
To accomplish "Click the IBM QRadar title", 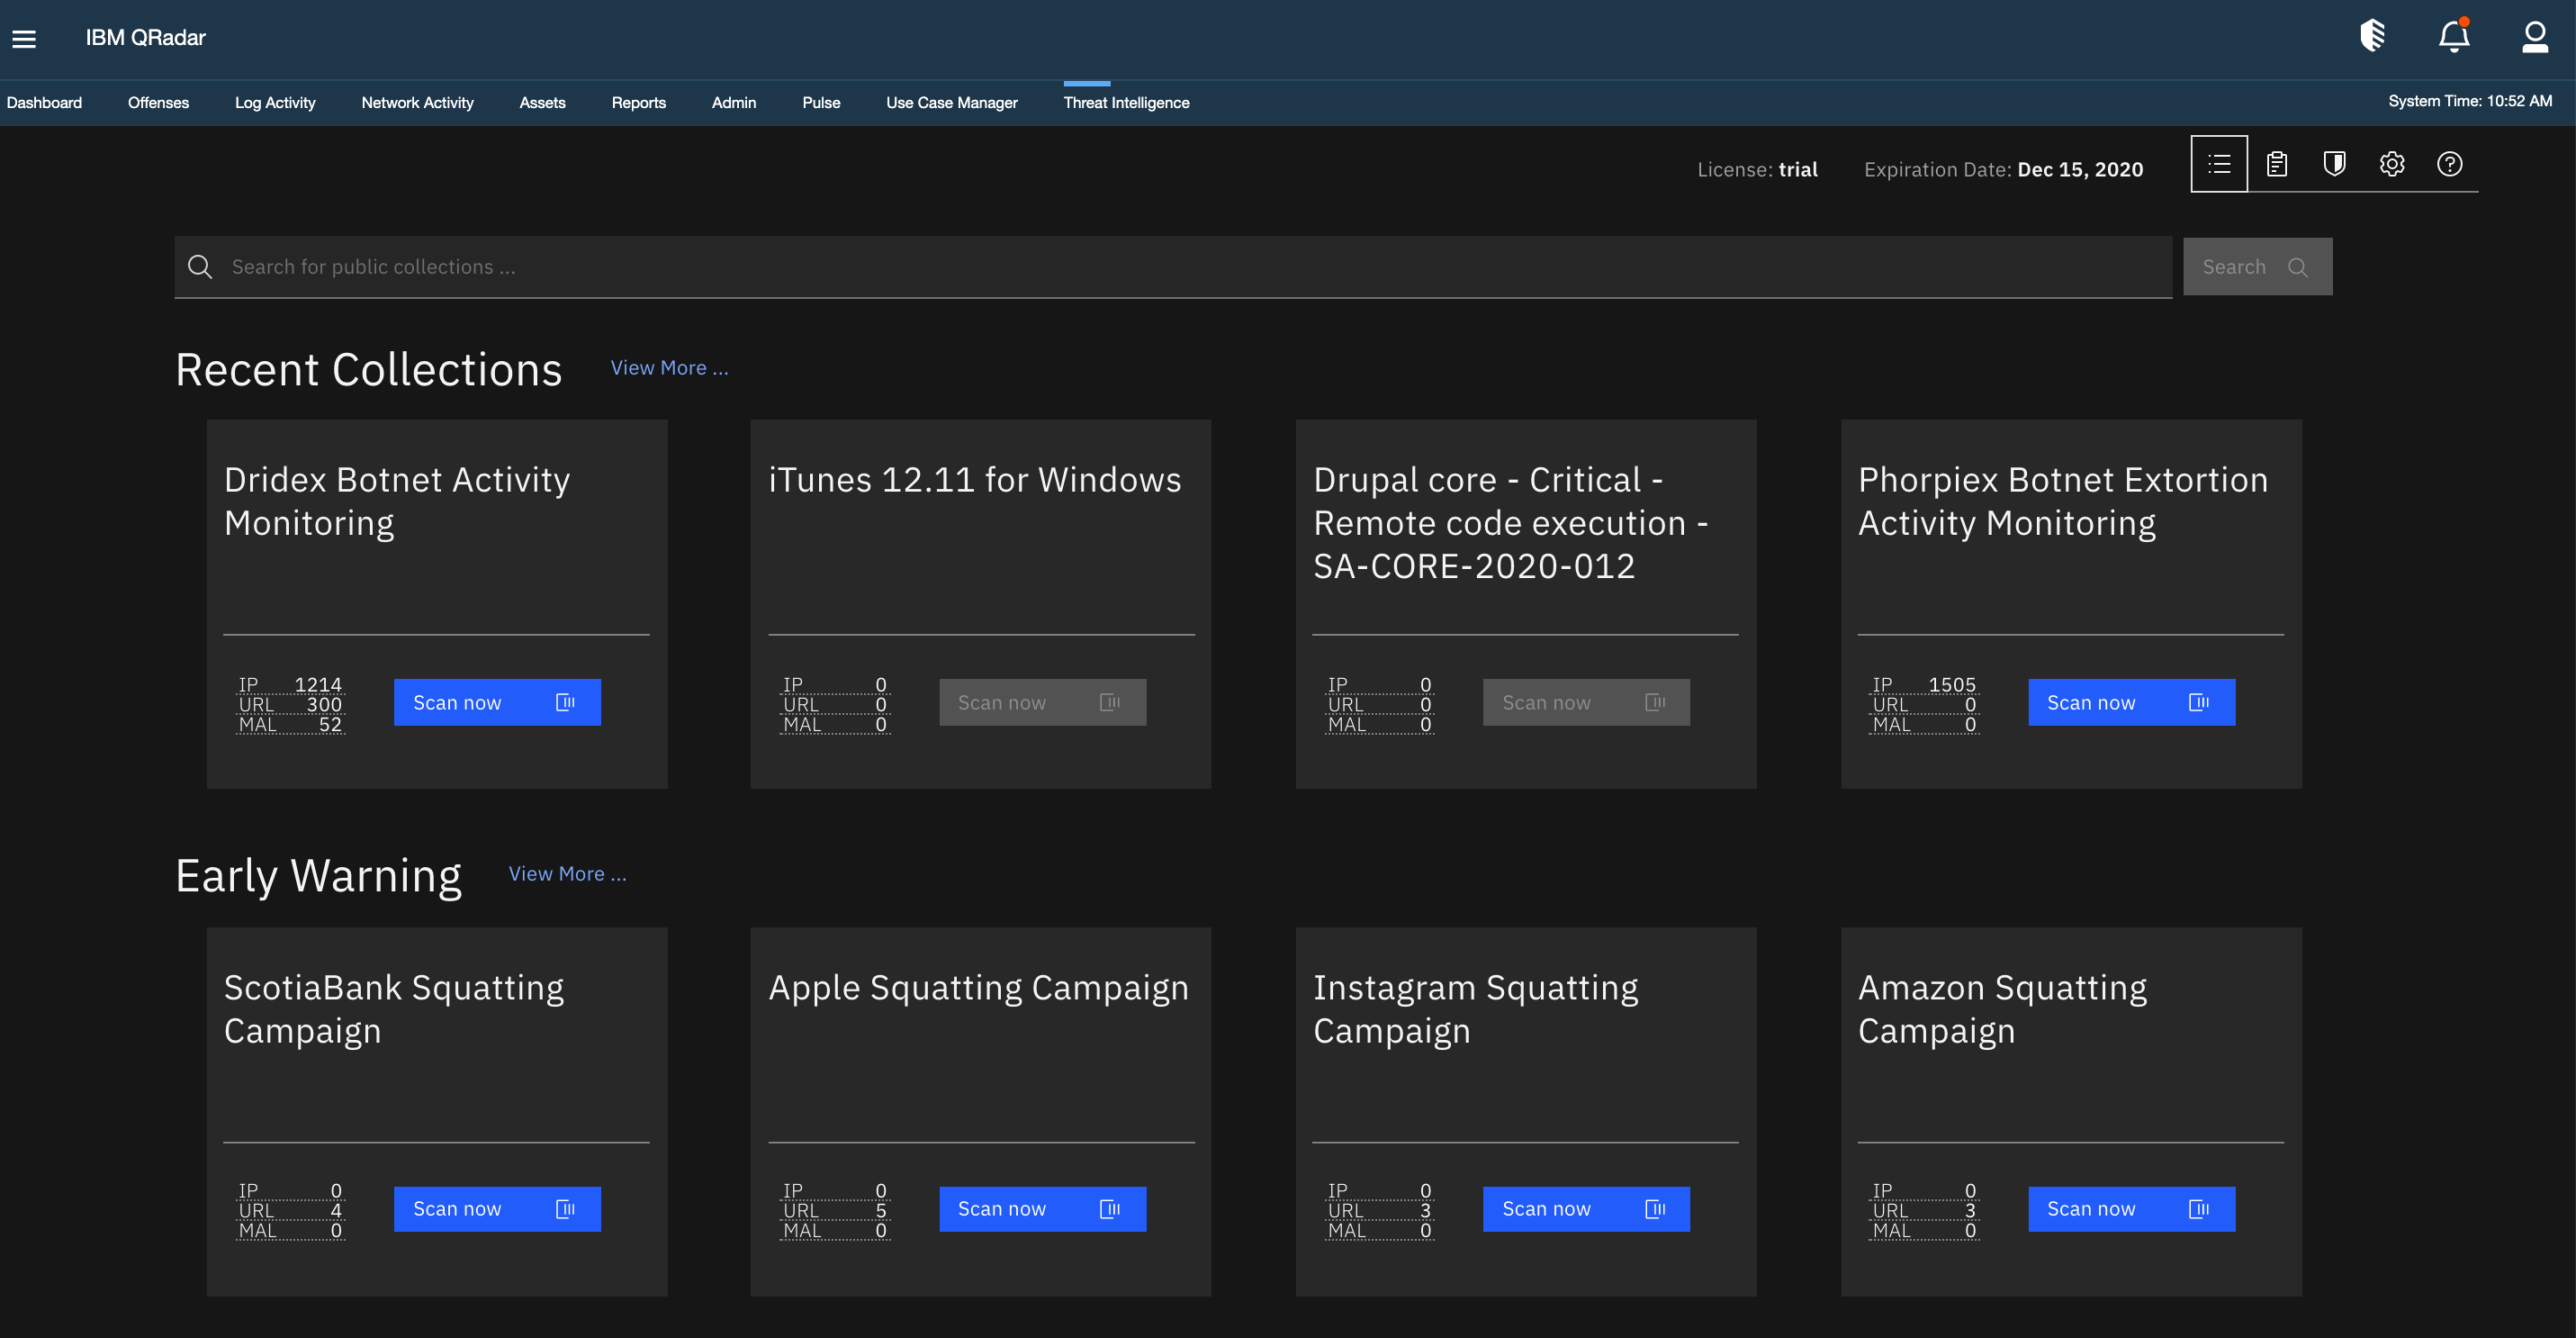I will coord(145,38).
